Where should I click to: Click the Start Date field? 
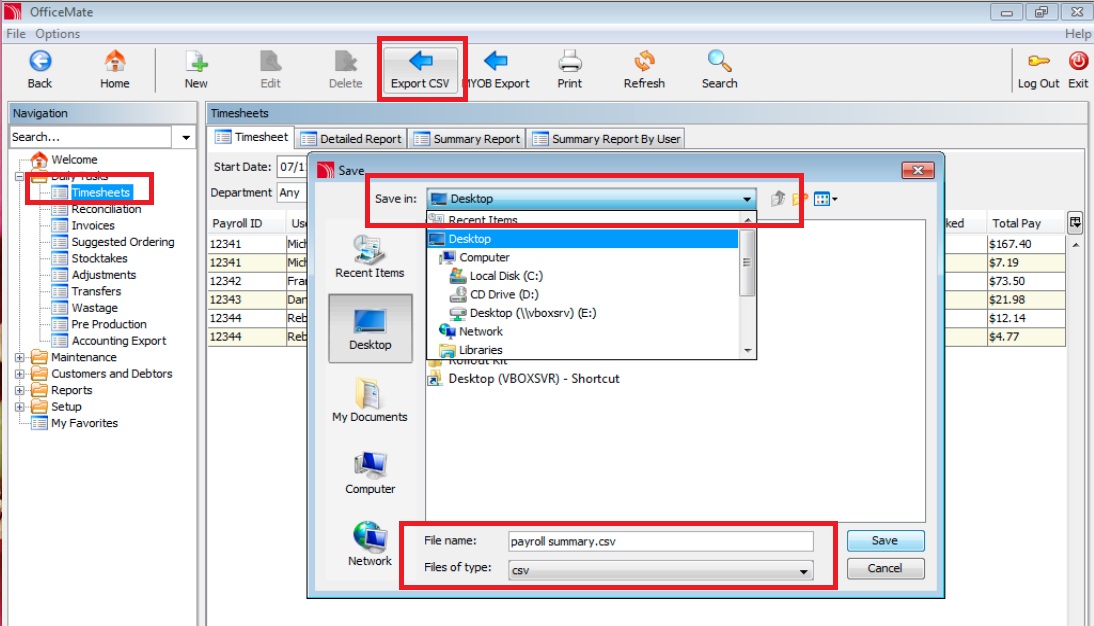(x=292, y=167)
